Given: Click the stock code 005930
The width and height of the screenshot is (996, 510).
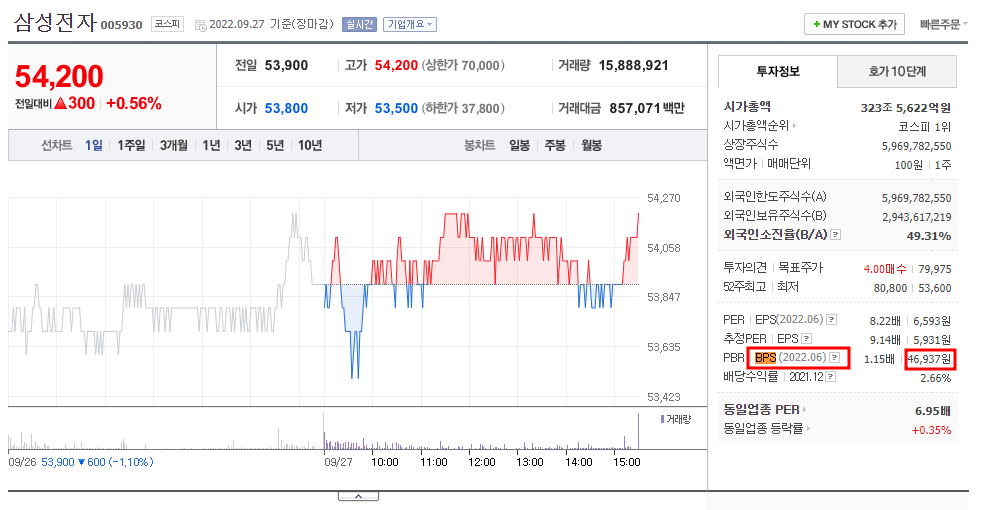Looking at the screenshot, I should 121,25.
